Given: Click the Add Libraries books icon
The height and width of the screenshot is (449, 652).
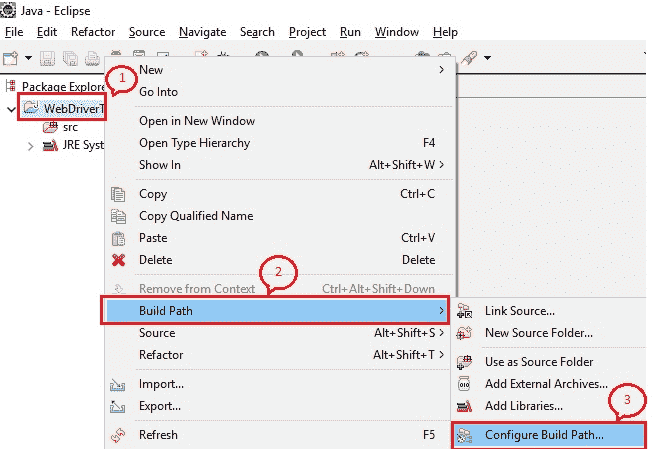Looking at the screenshot, I should point(464,406).
